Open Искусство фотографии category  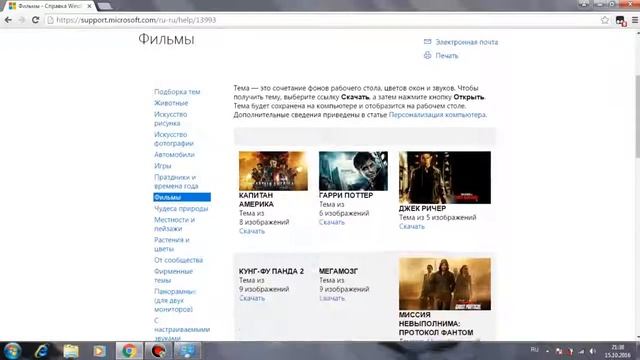(x=174, y=139)
